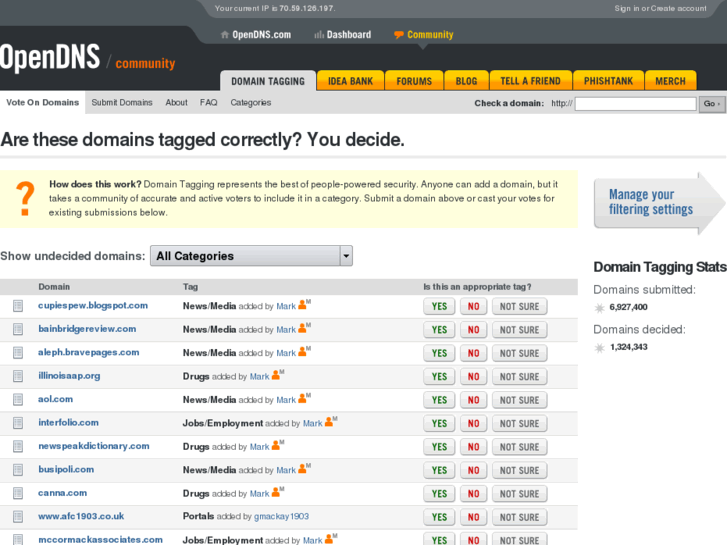Vote YES for cupiespew.blogspot.com
The image size is (727, 545).
[439, 307]
